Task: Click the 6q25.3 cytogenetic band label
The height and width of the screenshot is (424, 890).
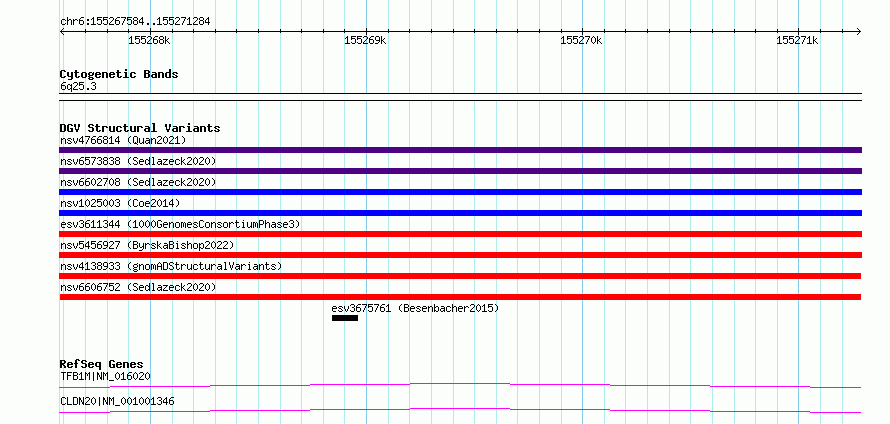Action: 78,87
